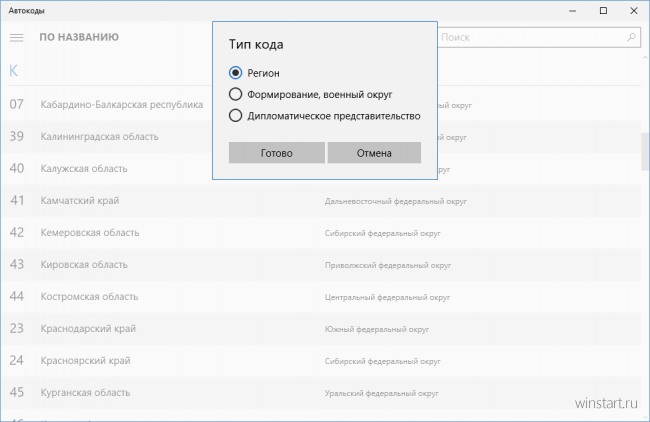Viewport: 650px width, 422px height.
Task: Confirm dialog with Готово button
Action: tap(276, 153)
